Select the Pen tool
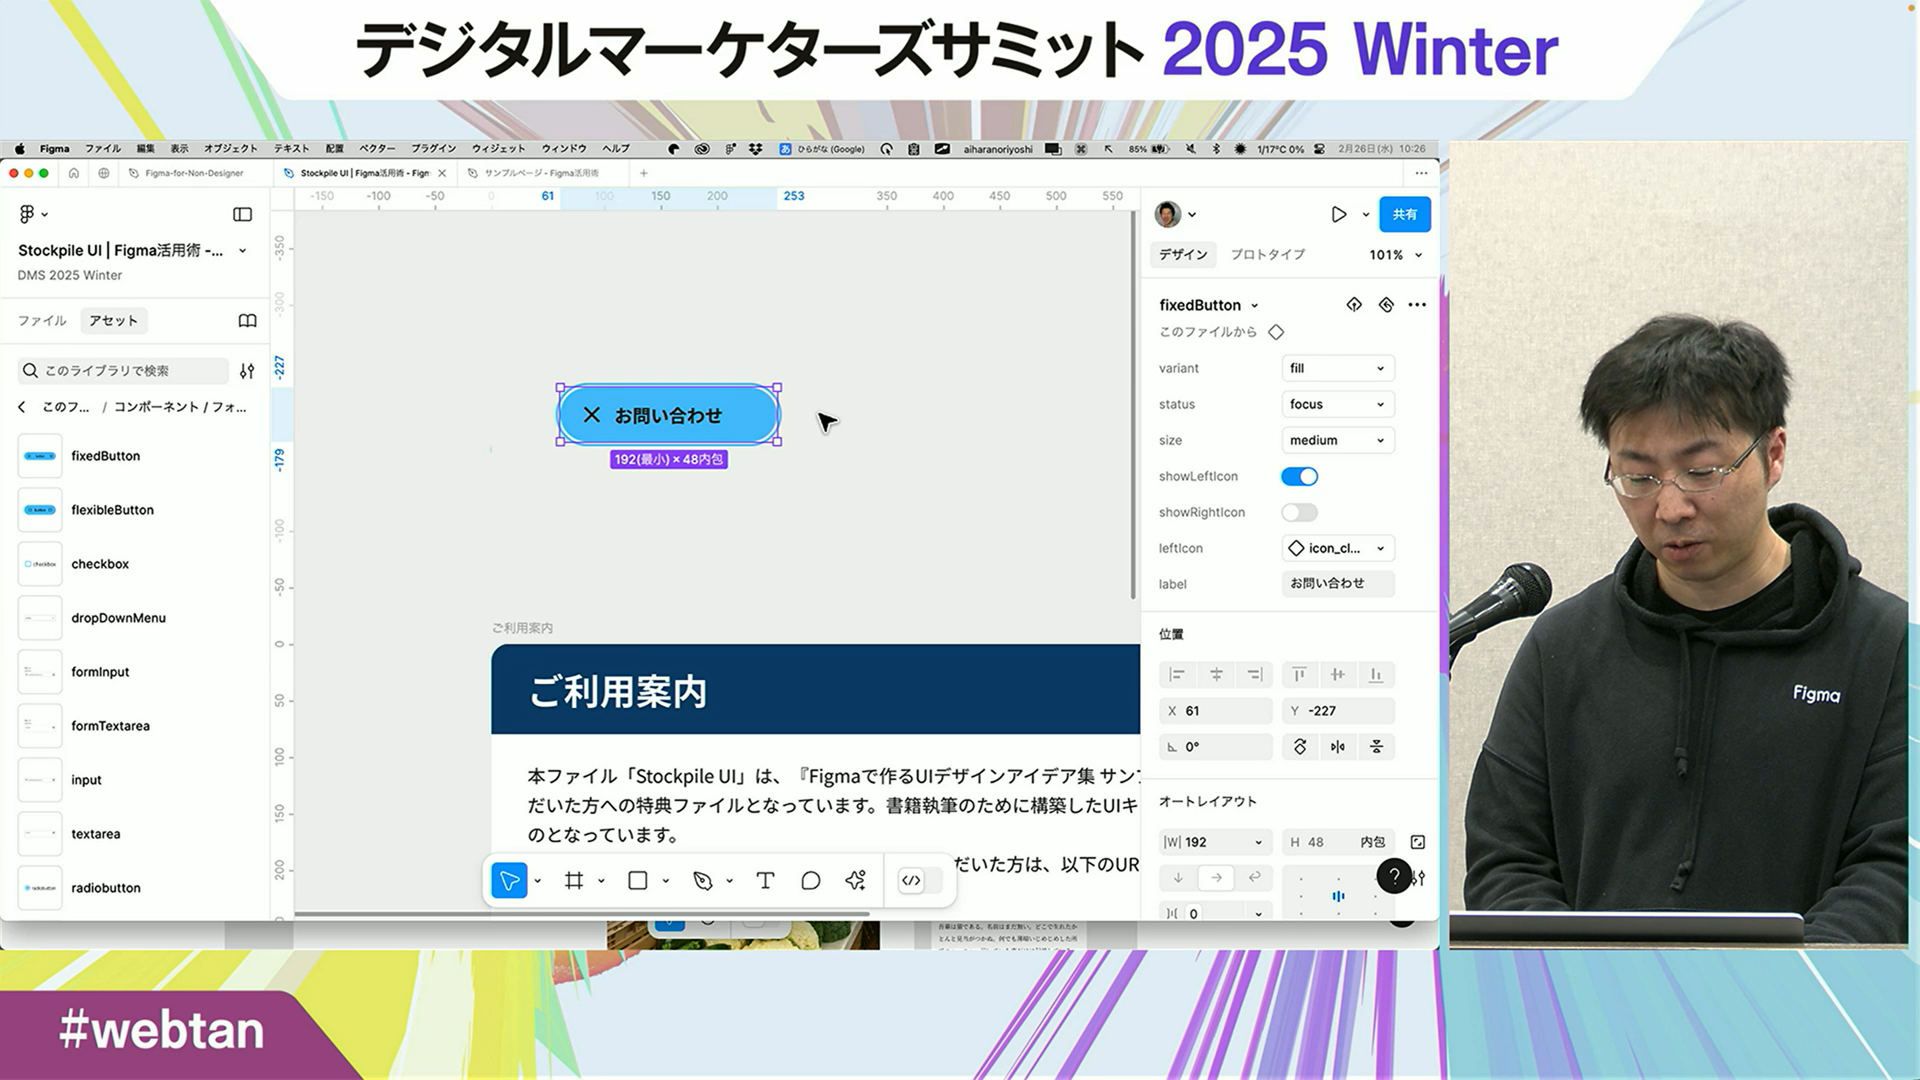1920x1080 pixels. point(703,881)
